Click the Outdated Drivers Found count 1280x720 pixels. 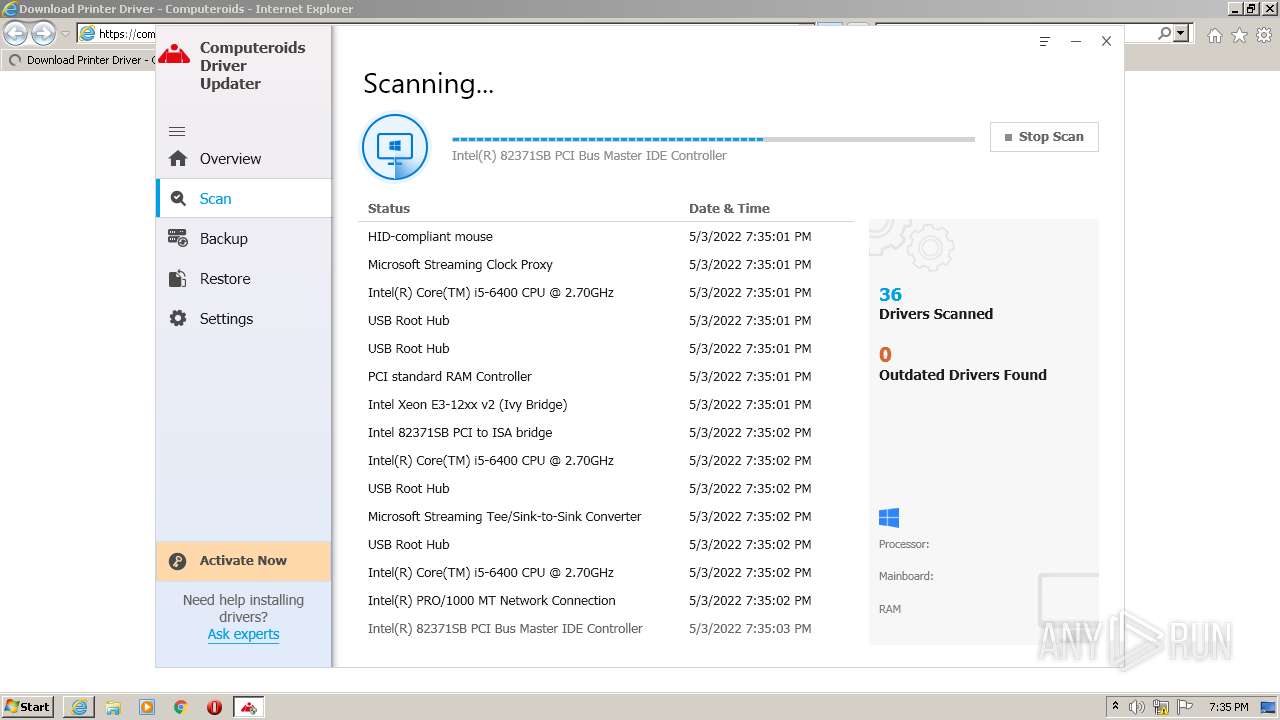(x=885, y=354)
